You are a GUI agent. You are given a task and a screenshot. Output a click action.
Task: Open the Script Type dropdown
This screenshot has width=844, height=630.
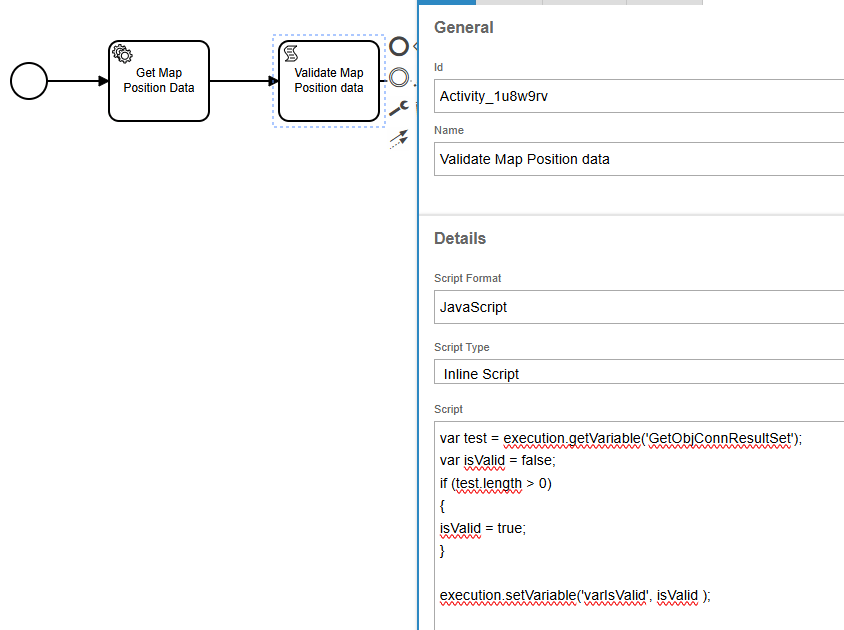640,374
